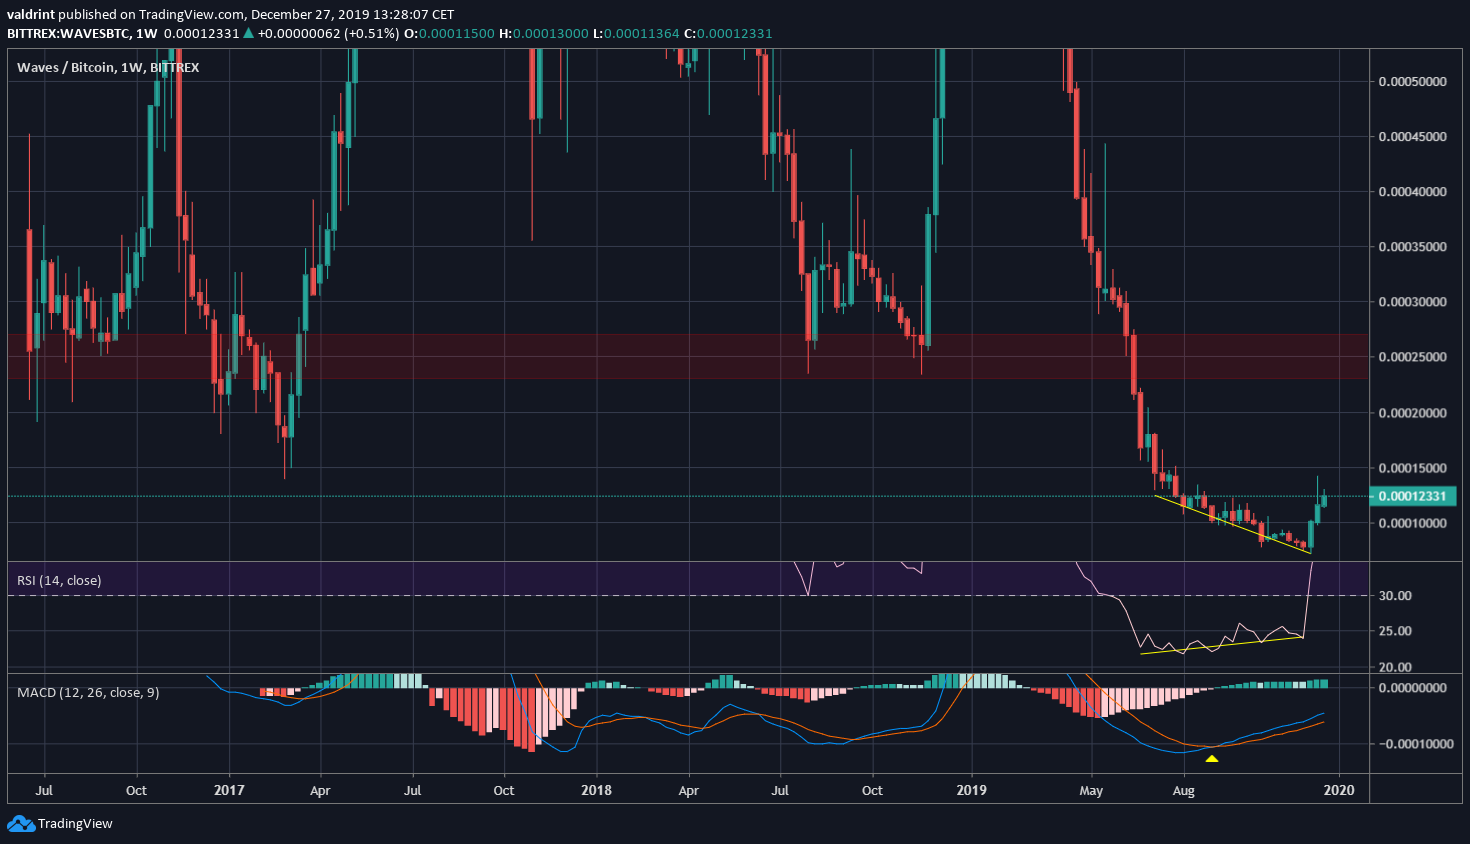This screenshot has width=1470, height=844.
Task: Click the 2020 label on the time axis
Action: (1340, 790)
